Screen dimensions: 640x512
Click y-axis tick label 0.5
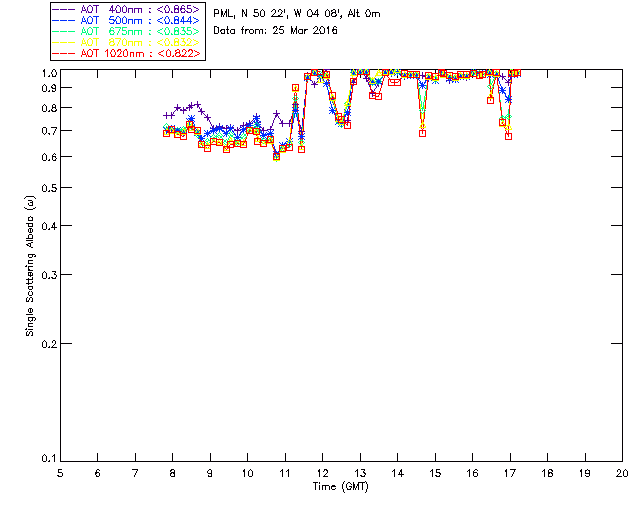49,188
